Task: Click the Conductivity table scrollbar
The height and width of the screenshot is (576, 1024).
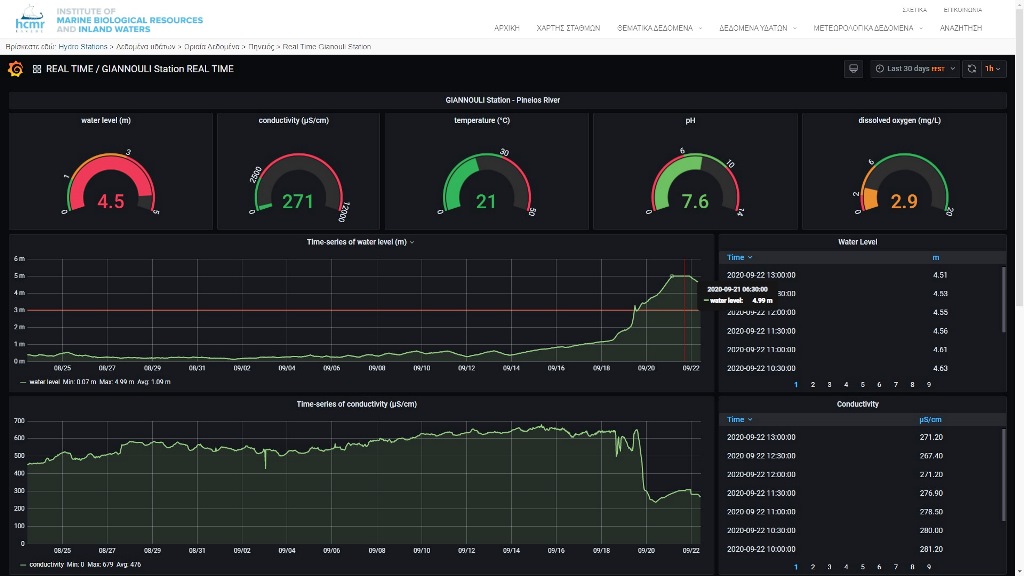Action: 1004,475
